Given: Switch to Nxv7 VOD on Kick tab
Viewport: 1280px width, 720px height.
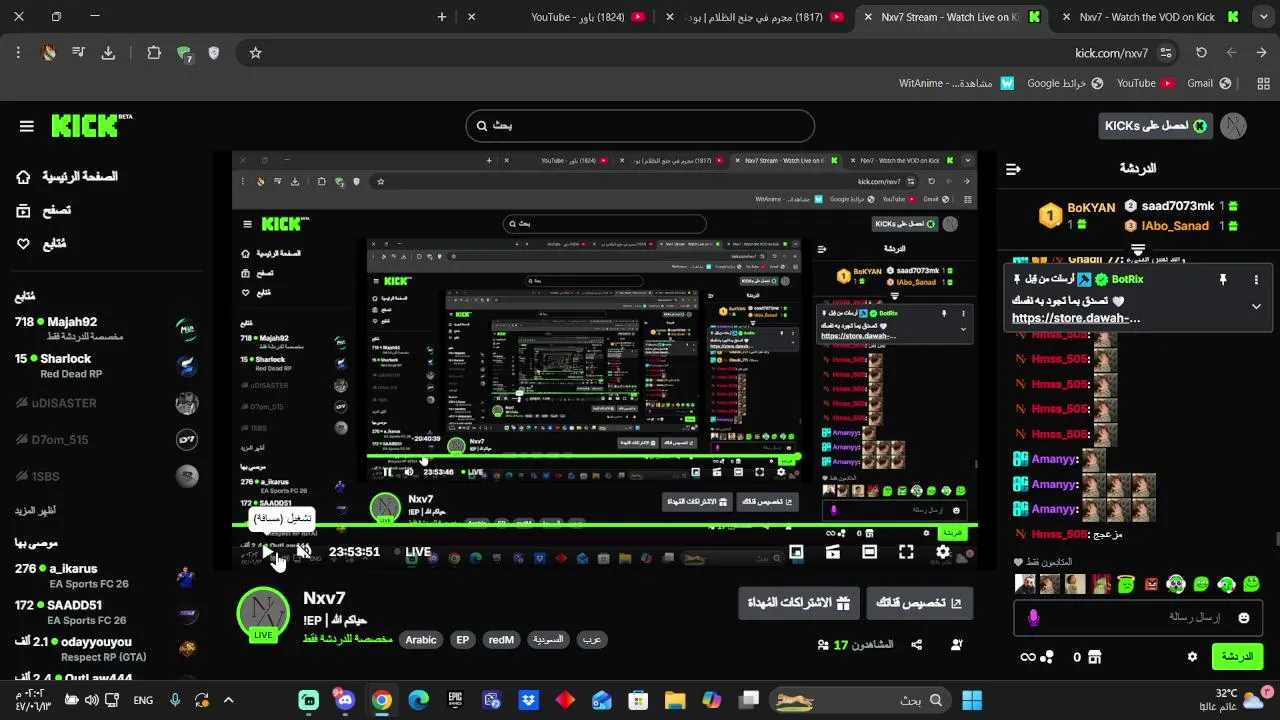Looking at the screenshot, I should pos(1150,17).
